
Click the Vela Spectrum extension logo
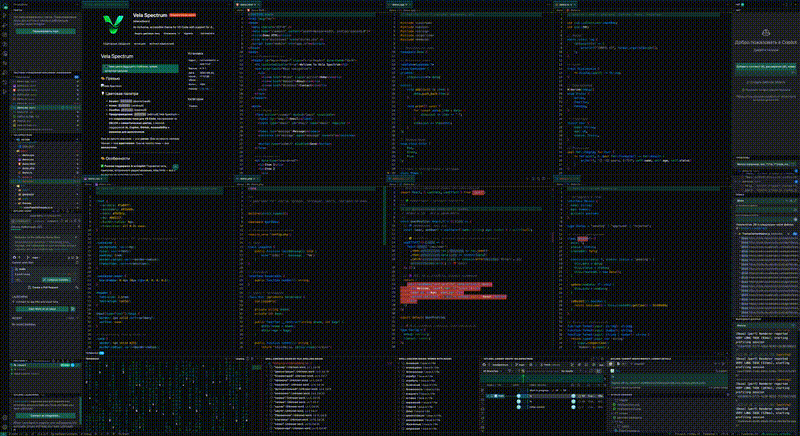pos(113,24)
